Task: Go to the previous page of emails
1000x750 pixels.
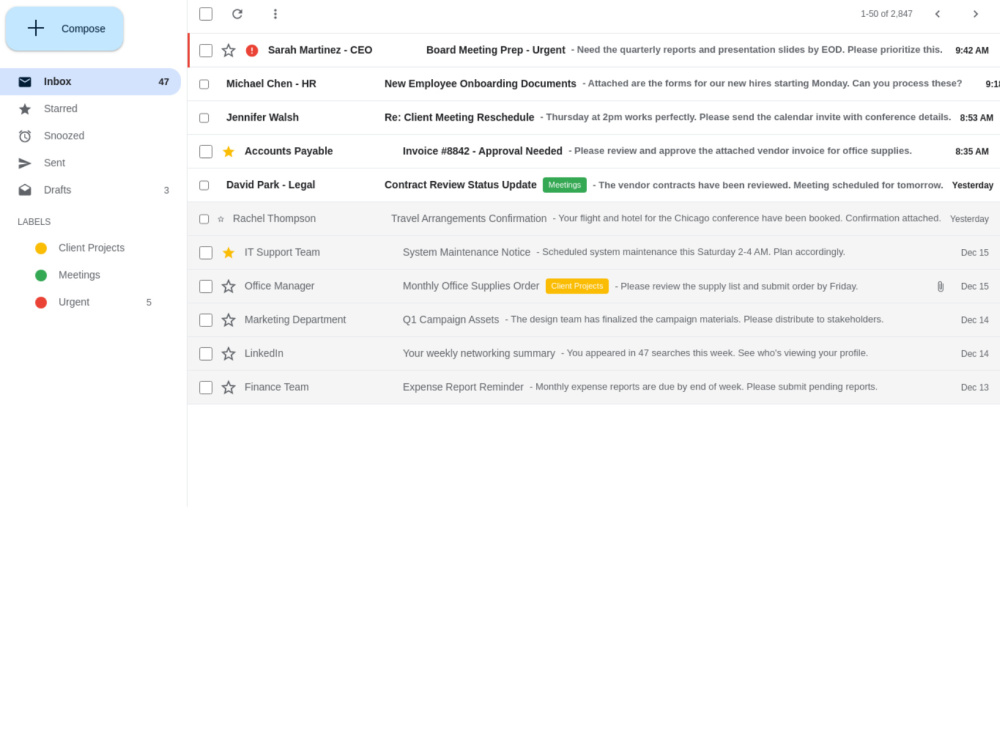Action: pyautogui.click(x=938, y=14)
